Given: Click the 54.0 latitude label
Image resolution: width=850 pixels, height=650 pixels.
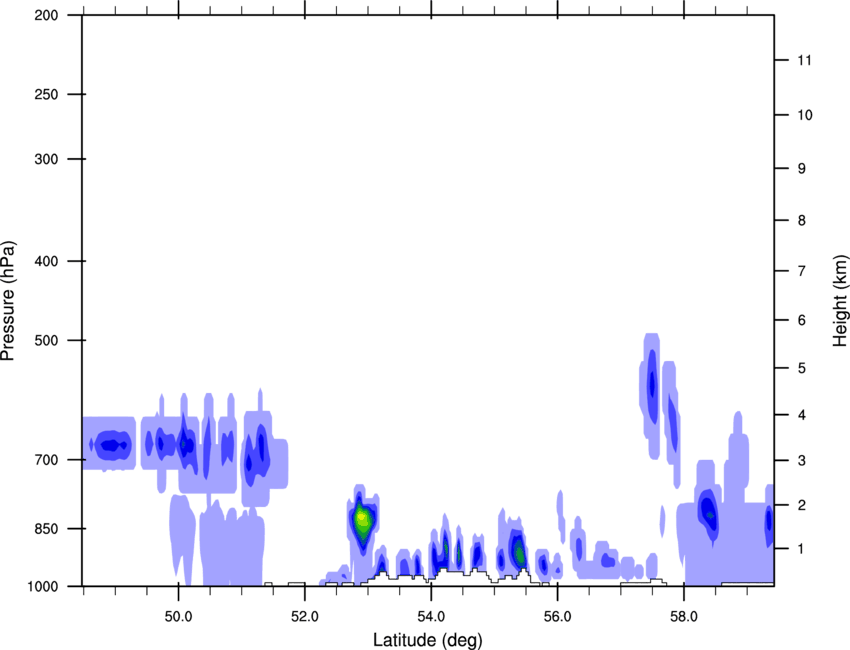Looking at the screenshot, I should (x=432, y=617).
